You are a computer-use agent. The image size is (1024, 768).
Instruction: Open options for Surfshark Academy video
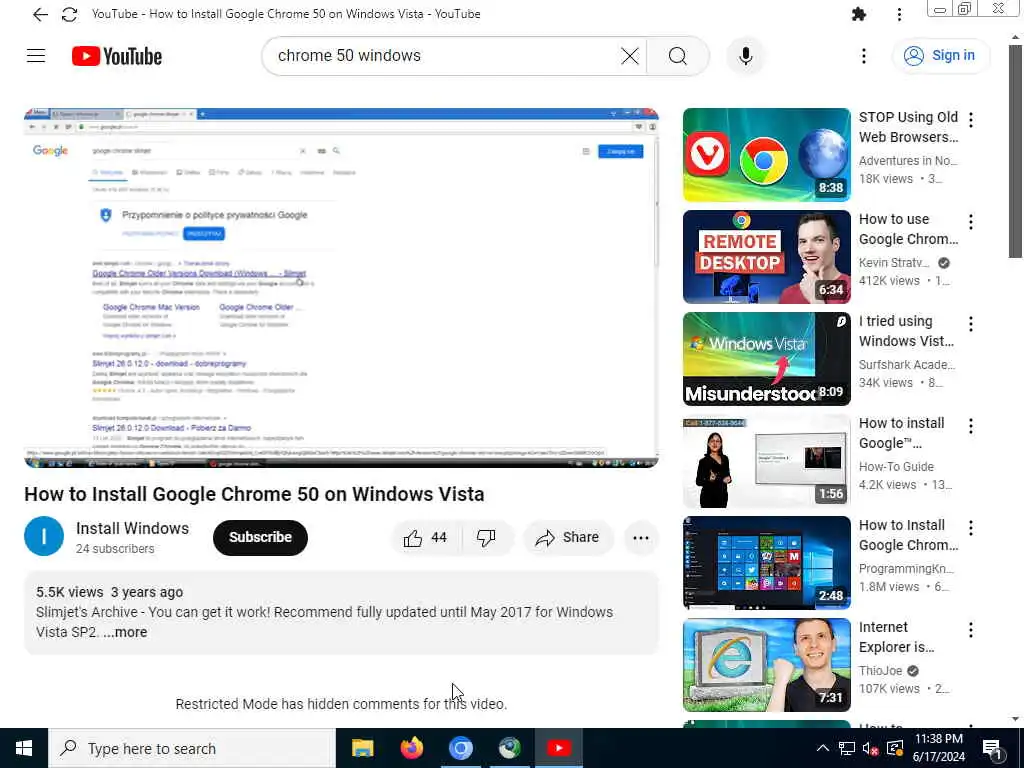tap(970, 324)
